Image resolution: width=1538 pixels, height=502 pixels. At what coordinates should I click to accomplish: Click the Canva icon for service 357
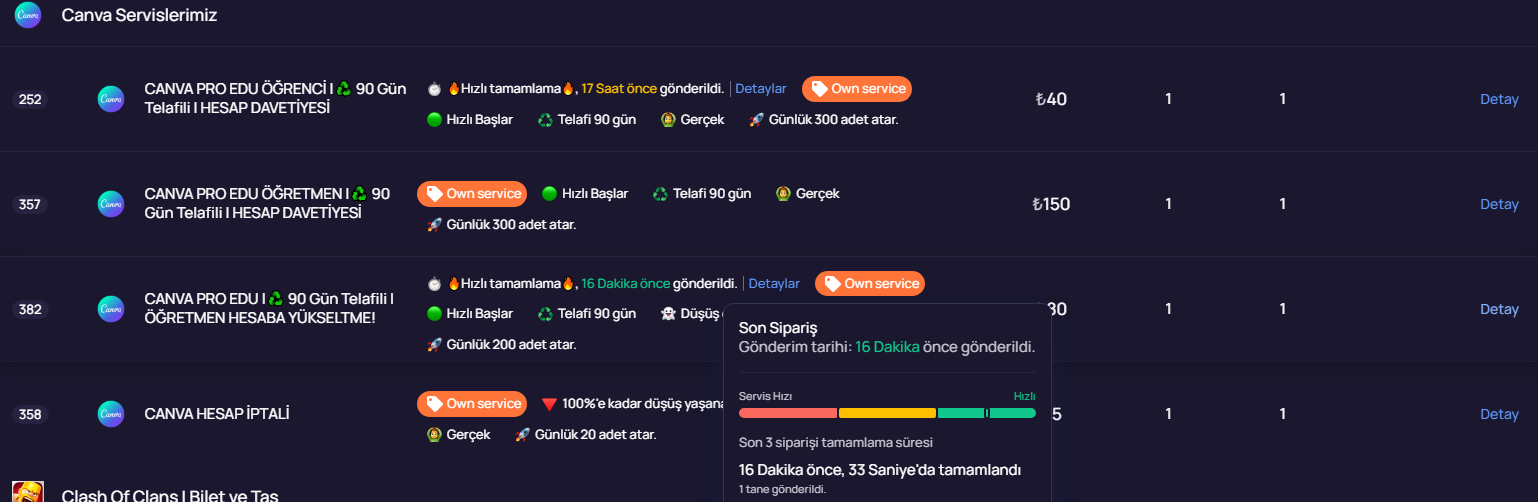coord(110,204)
